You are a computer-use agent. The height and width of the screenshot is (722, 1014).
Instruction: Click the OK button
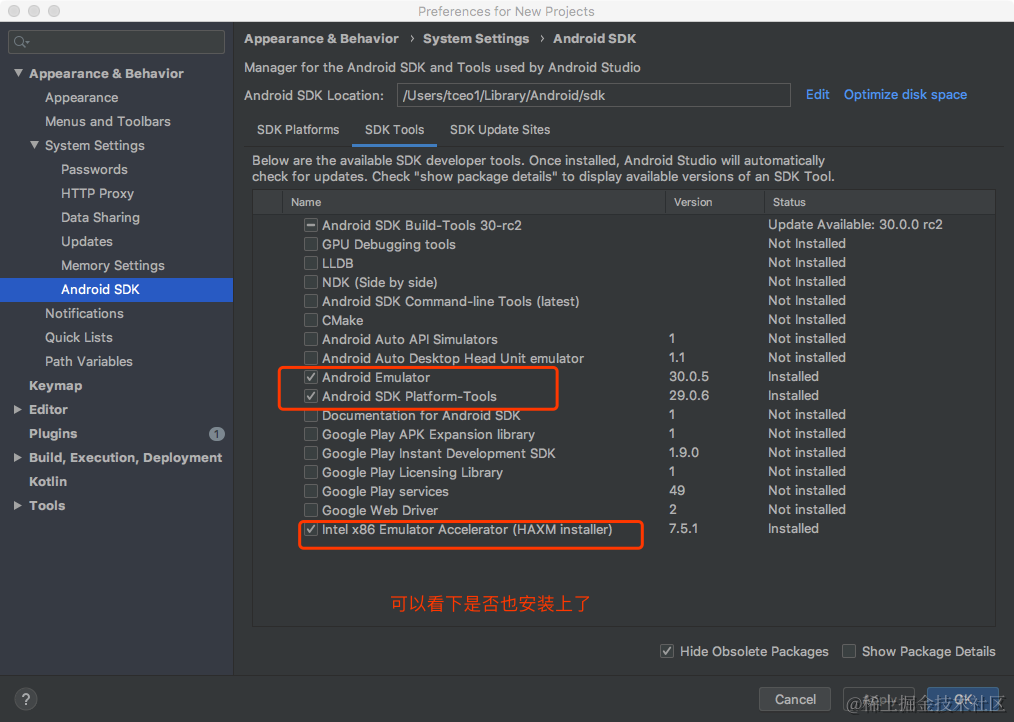pos(963,699)
